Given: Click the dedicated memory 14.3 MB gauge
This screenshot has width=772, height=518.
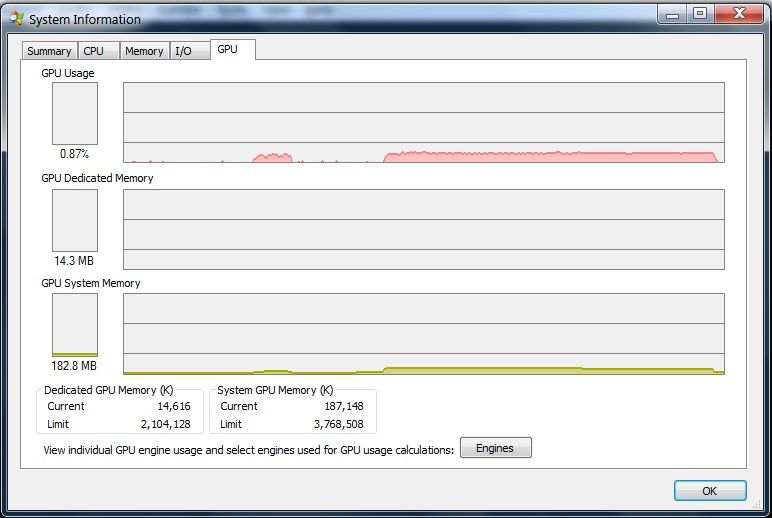Looking at the screenshot, I should pyautogui.click(x=75, y=221).
